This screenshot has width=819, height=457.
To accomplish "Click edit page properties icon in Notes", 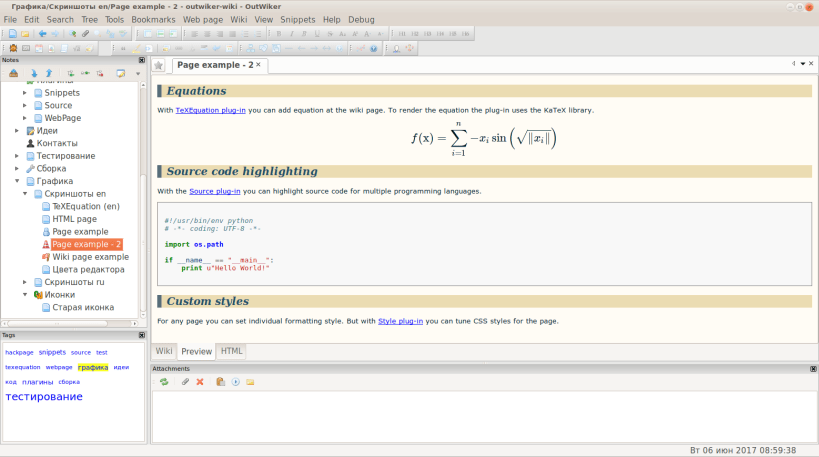I will click(121, 74).
